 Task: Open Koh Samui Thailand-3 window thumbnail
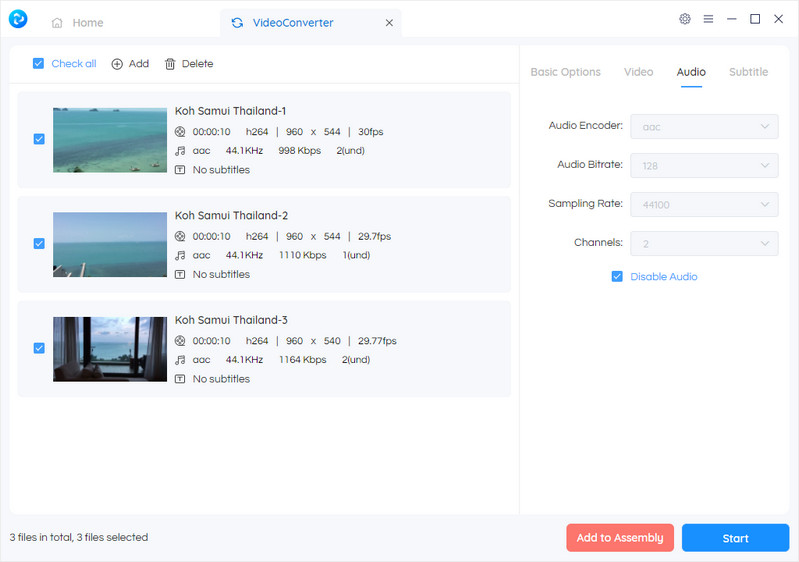click(110, 349)
